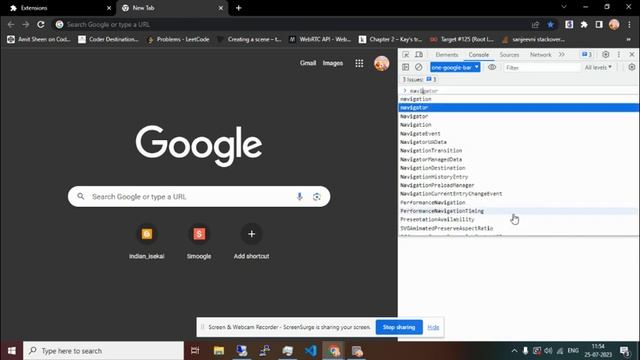Screen dimensions: 640x360
Task: Start voice search with the microphone icon
Action: click(x=299, y=197)
